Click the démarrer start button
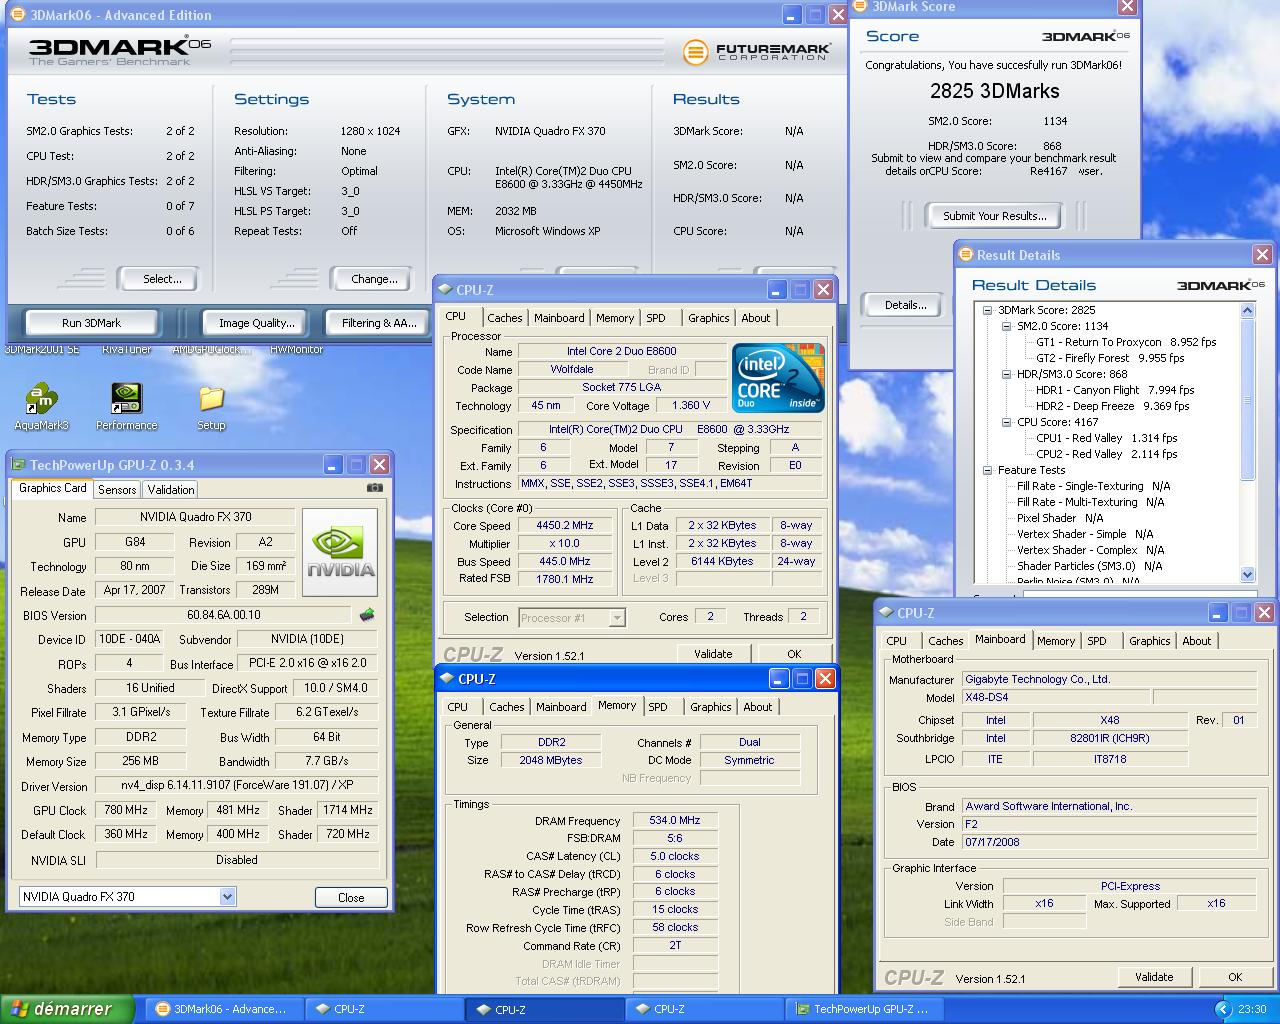The image size is (1280, 1024). coord(66,1009)
